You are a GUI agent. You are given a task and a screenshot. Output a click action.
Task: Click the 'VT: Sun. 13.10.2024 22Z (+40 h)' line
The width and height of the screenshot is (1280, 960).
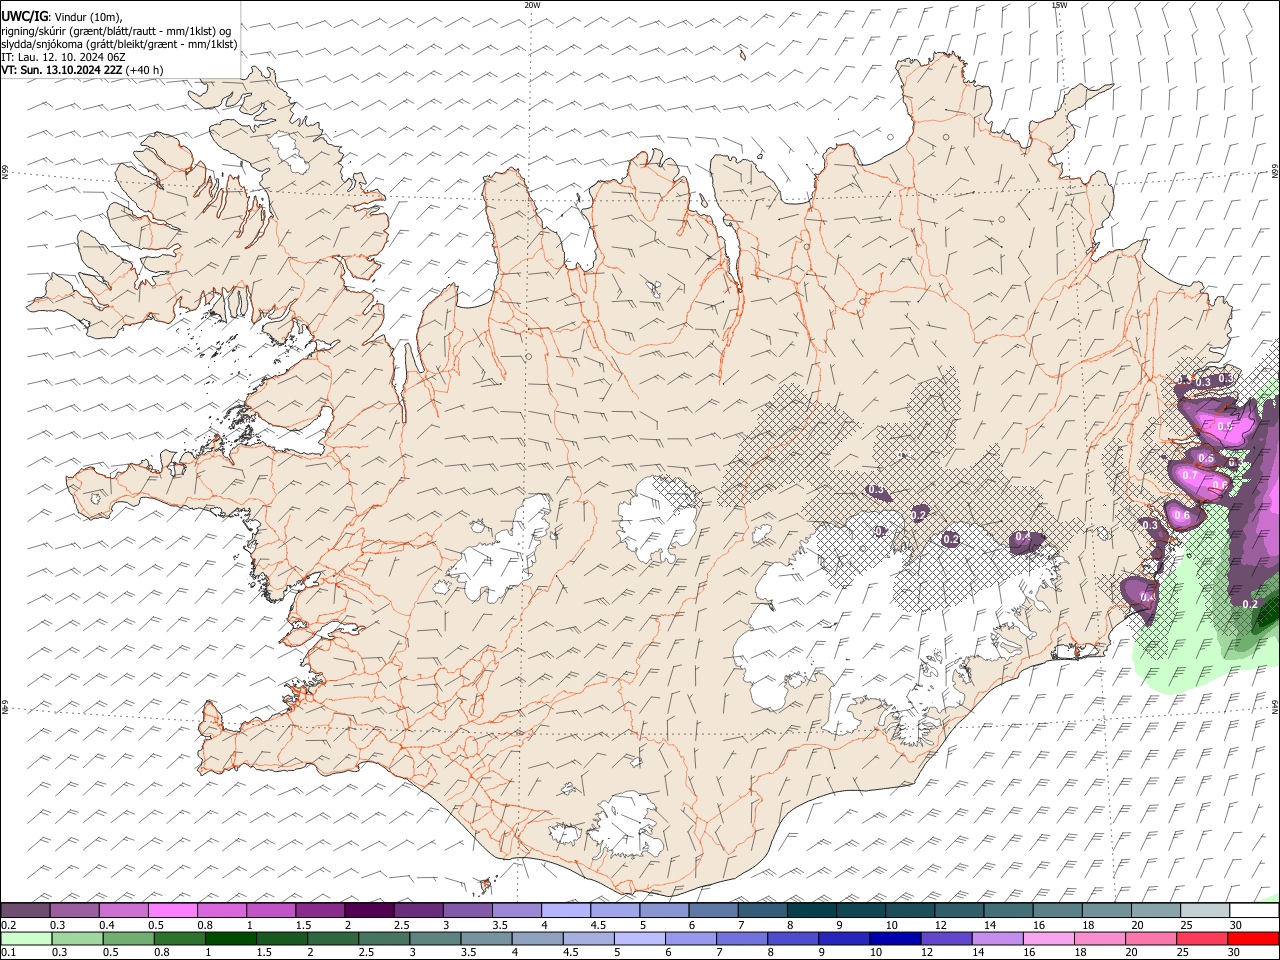[x=82, y=70]
